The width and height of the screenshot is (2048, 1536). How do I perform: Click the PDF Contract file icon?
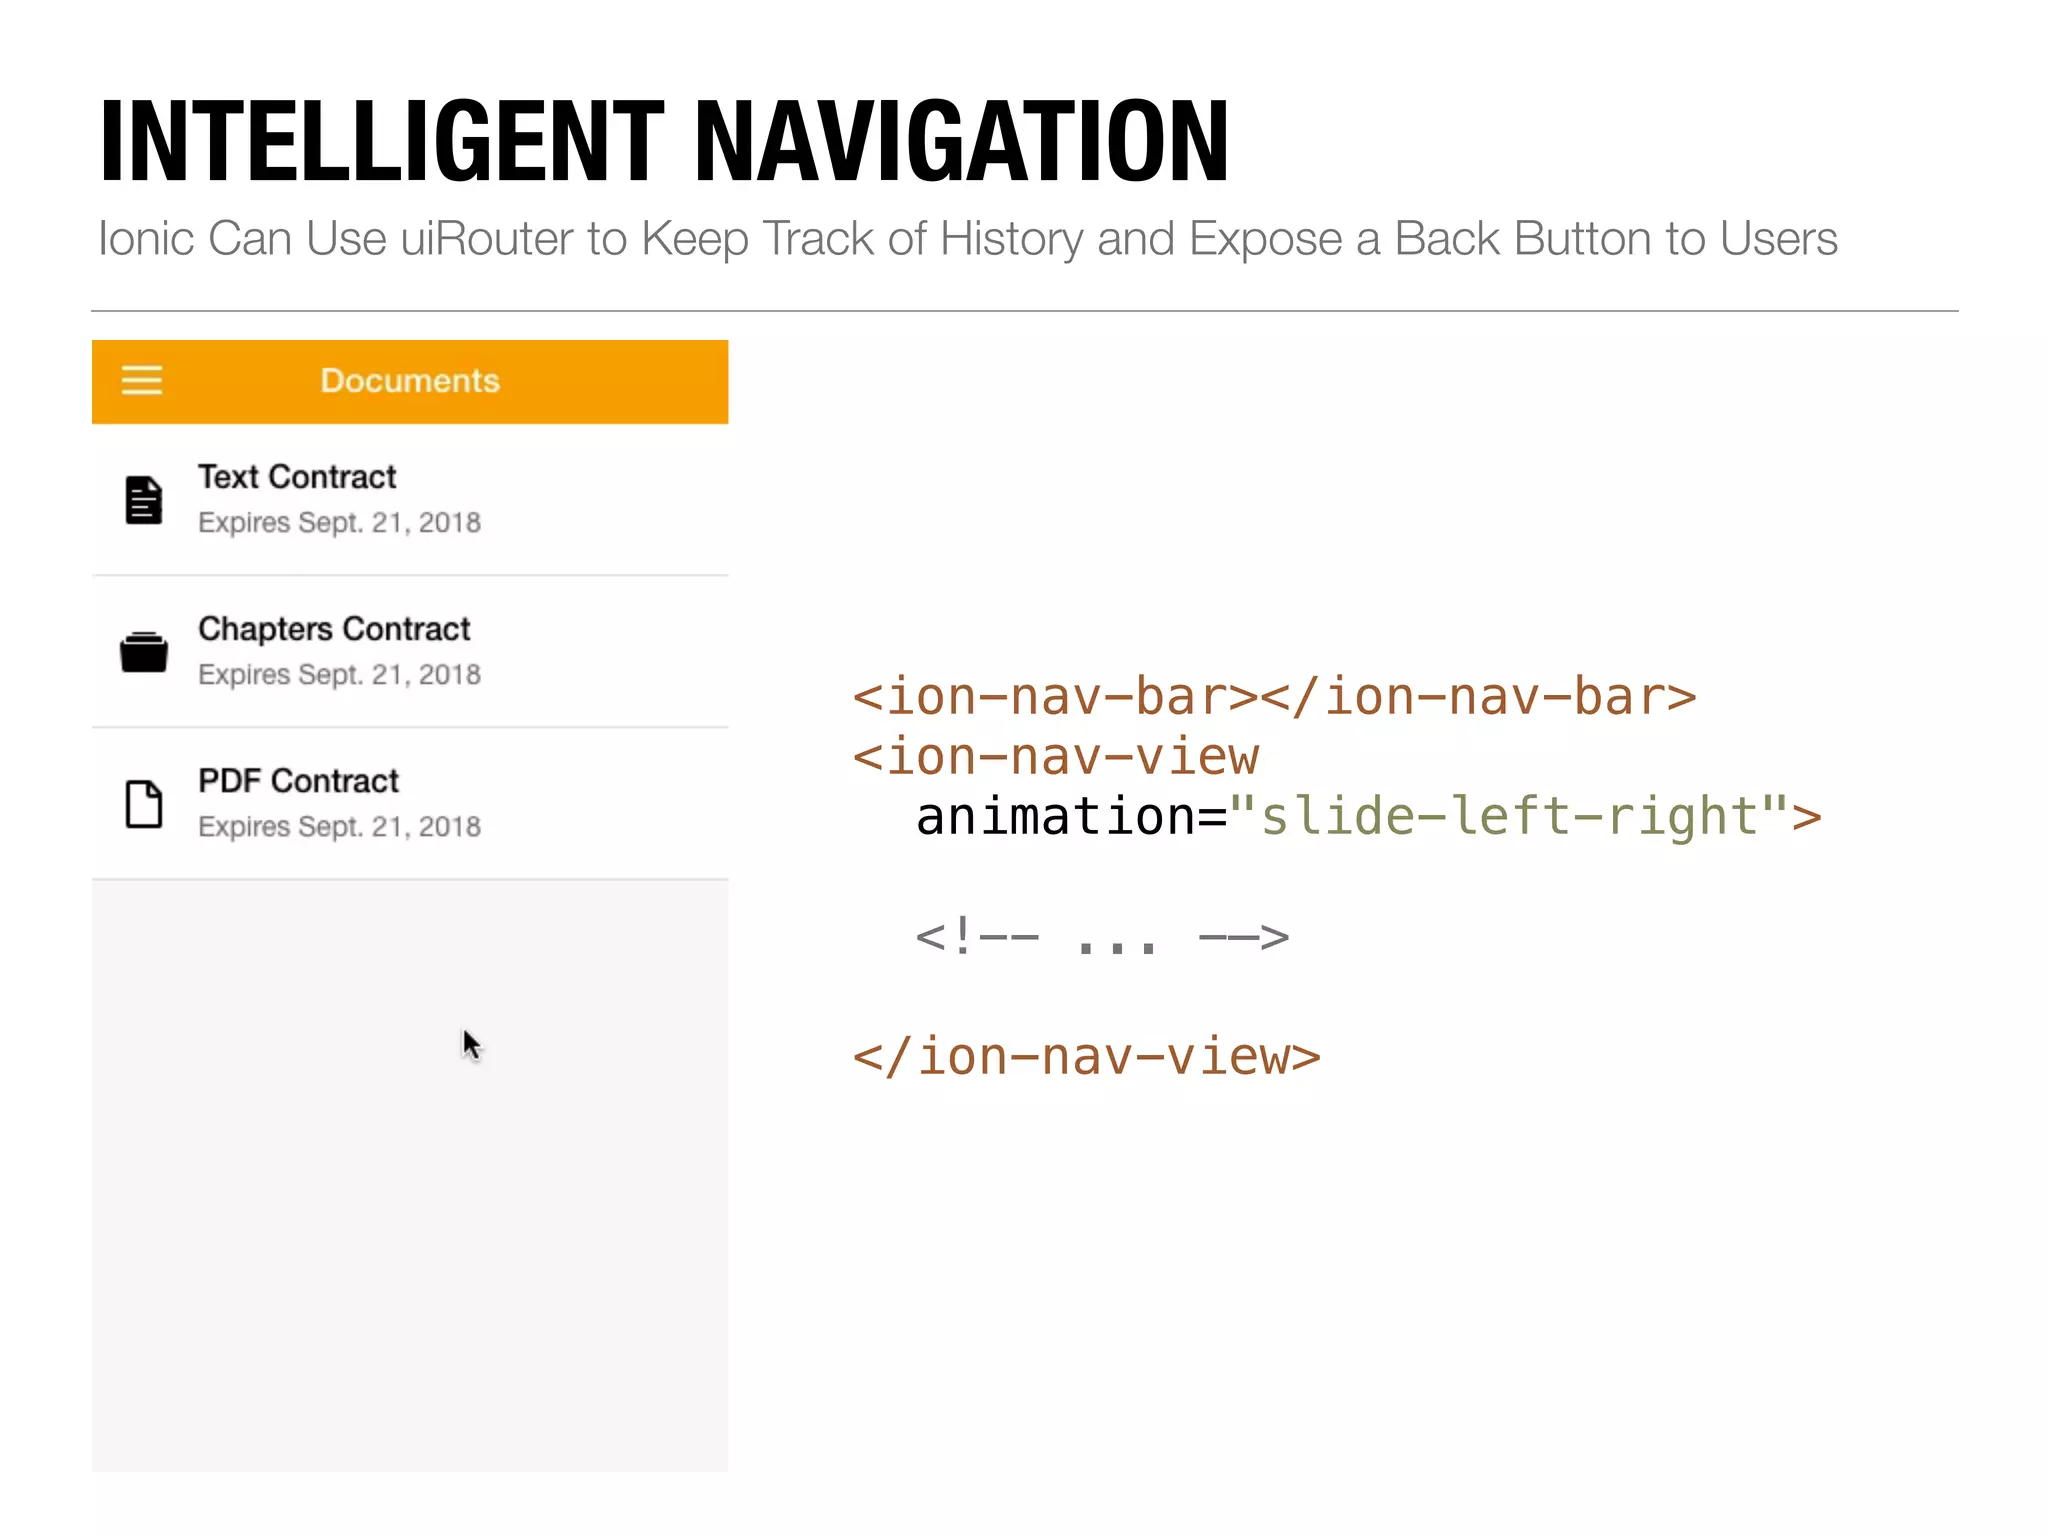(144, 804)
